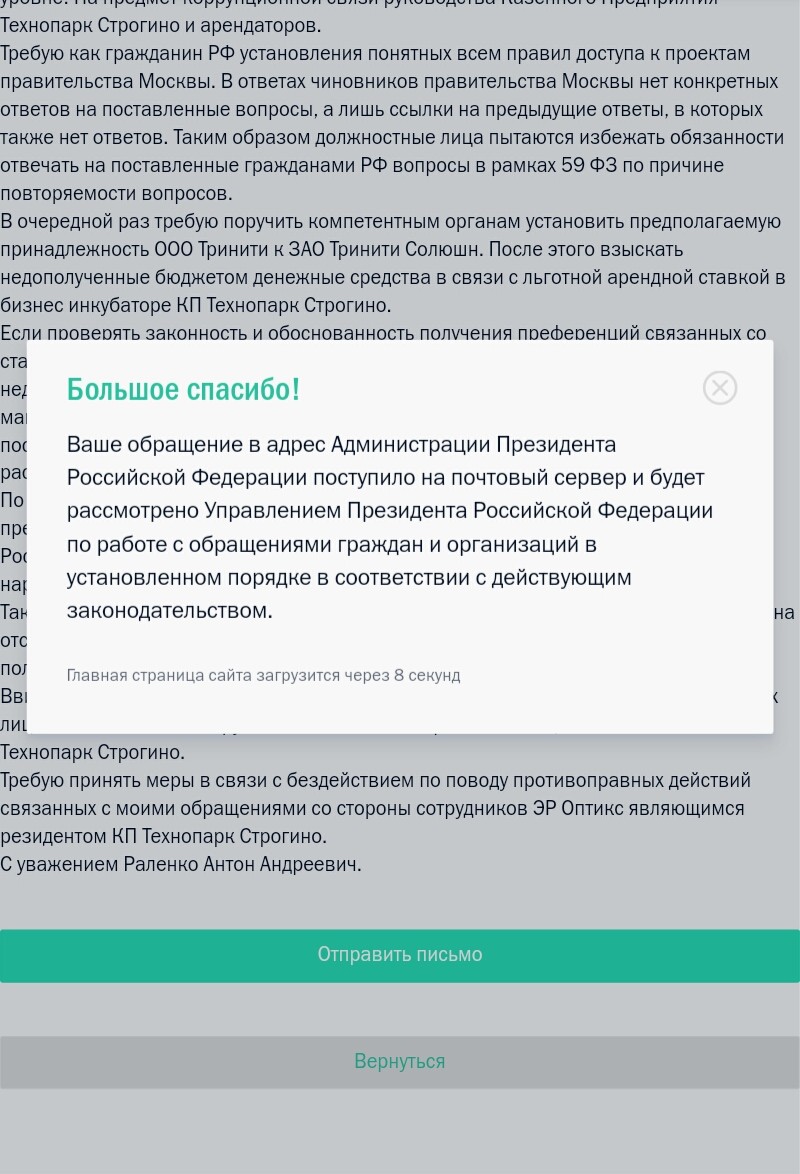
Task: Click the redirect countdown text in the dialog
Action: click(x=263, y=675)
